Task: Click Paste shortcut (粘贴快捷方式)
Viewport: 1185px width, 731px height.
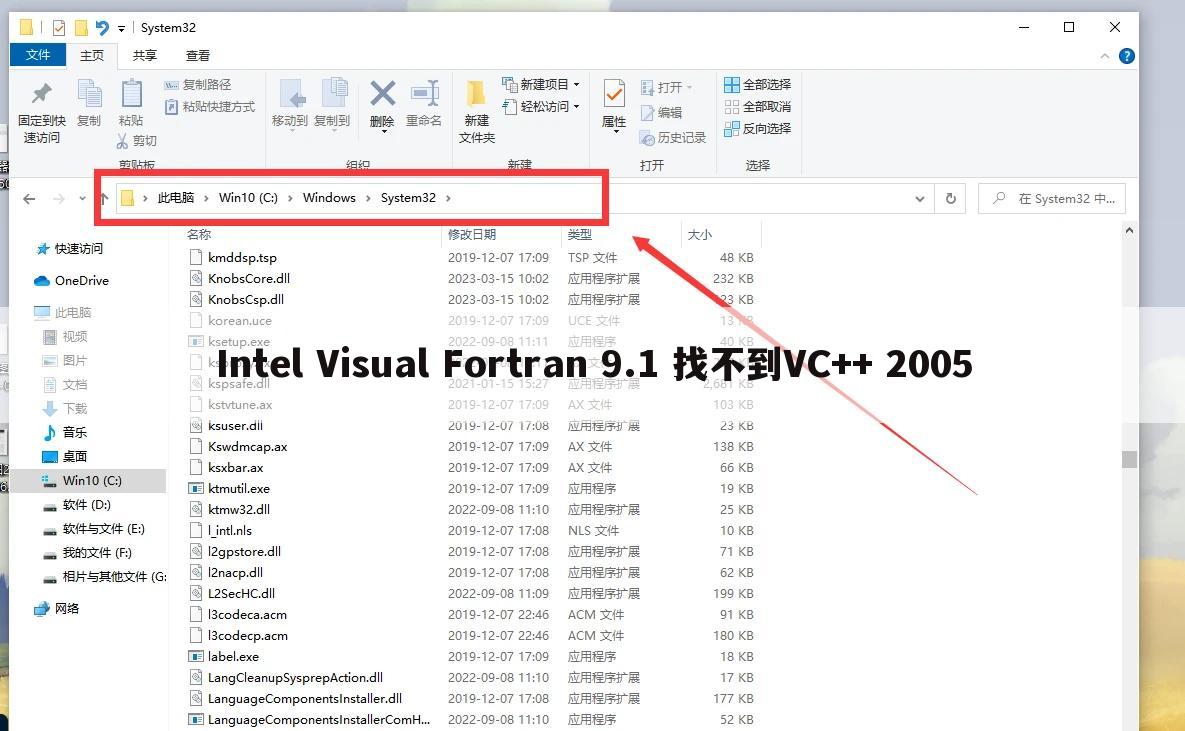Action: (x=209, y=107)
